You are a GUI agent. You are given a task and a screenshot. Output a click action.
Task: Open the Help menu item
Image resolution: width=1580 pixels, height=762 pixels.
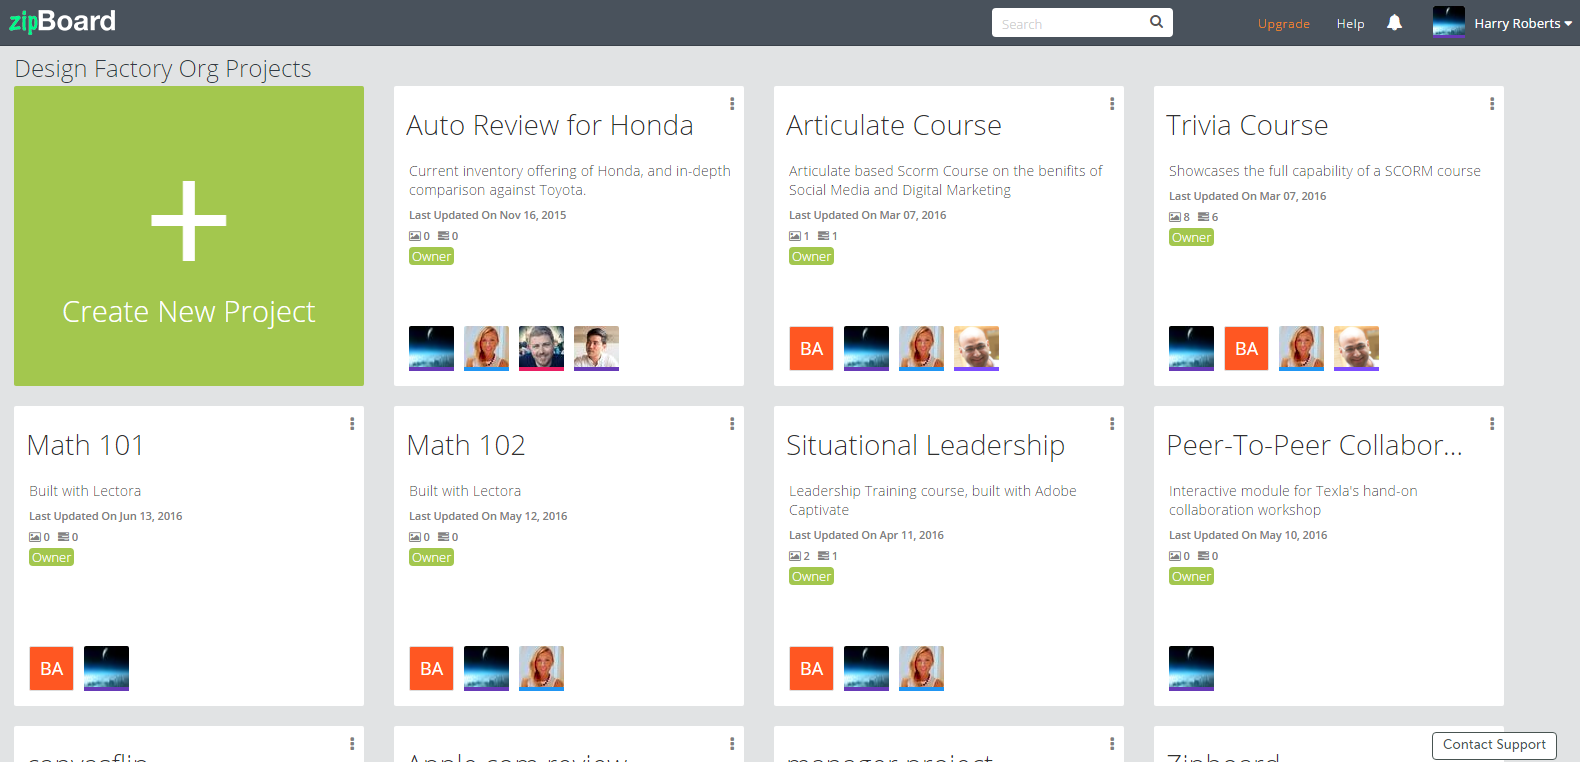point(1350,24)
